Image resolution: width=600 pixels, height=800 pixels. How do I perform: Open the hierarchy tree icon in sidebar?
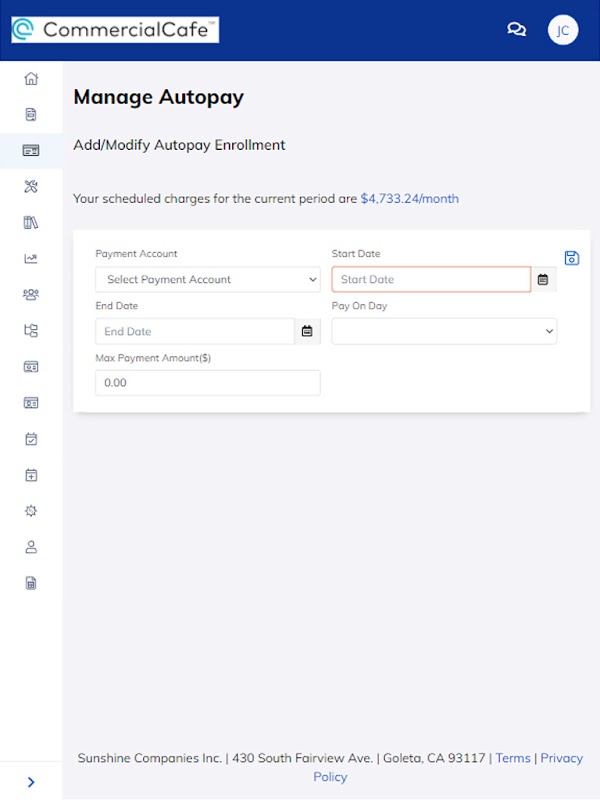pyautogui.click(x=31, y=330)
